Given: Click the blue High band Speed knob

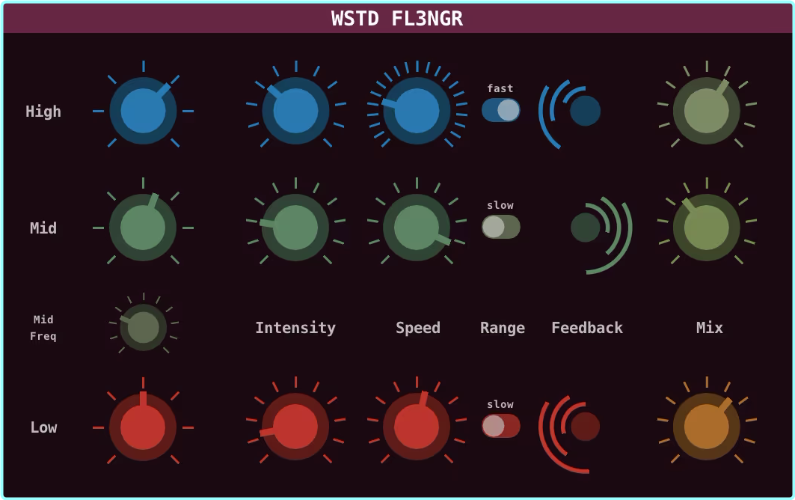Looking at the screenshot, I should [417, 111].
